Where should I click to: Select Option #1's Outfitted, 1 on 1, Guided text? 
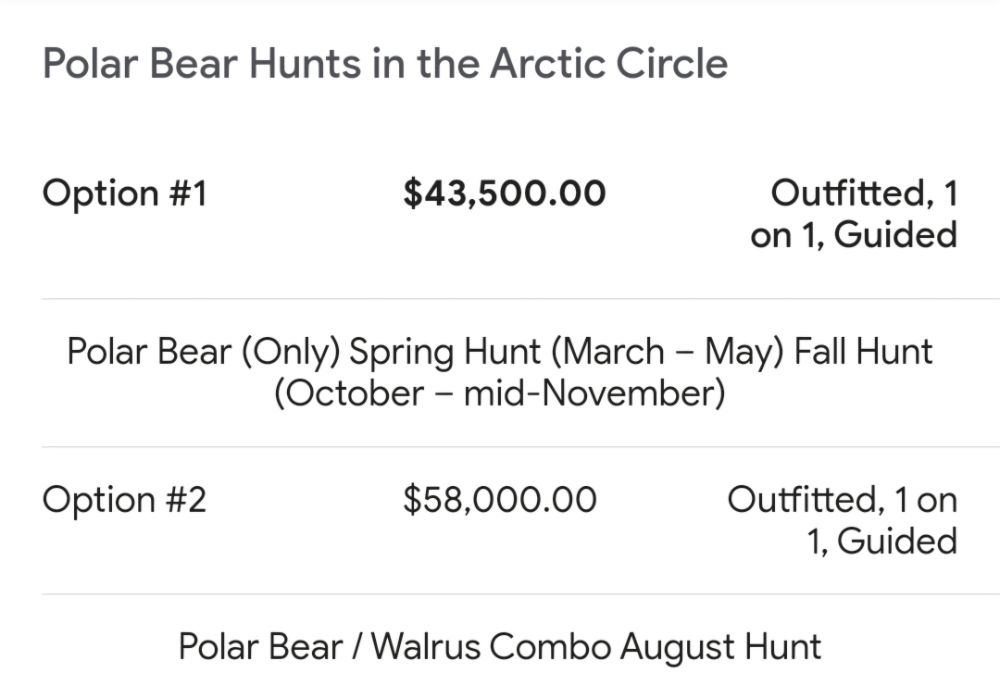(x=854, y=214)
